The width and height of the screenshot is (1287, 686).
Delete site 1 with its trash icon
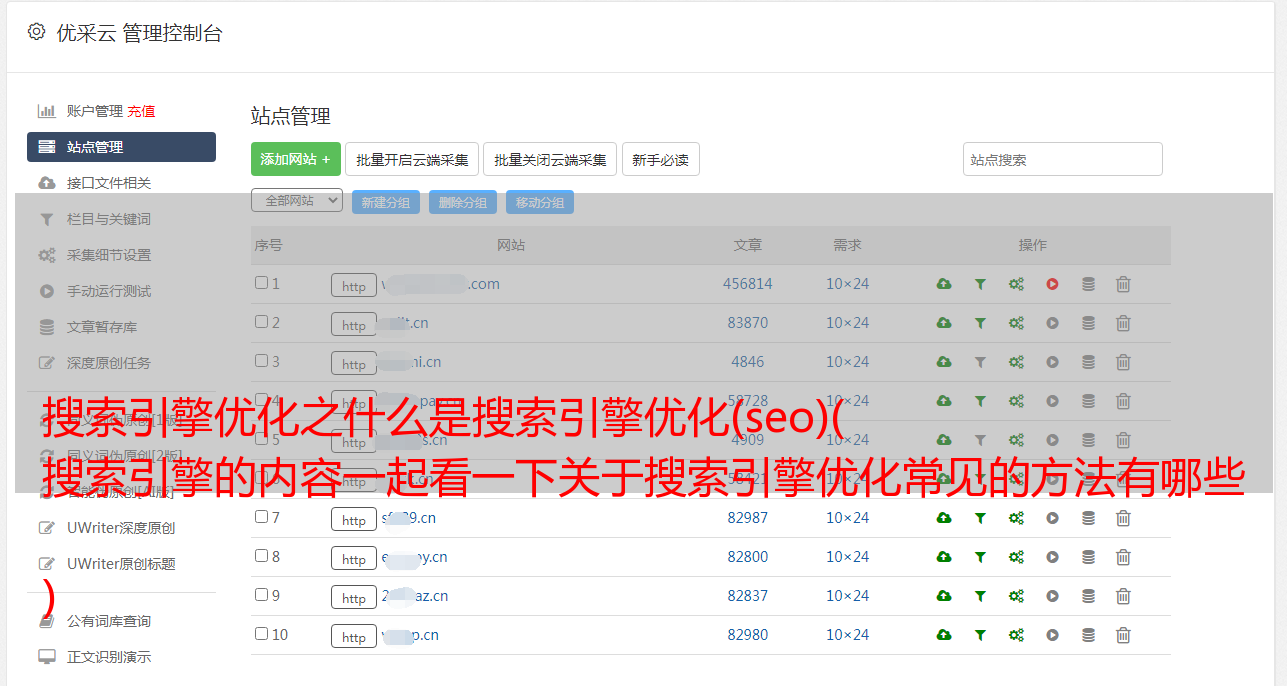(x=1123, y=284)
